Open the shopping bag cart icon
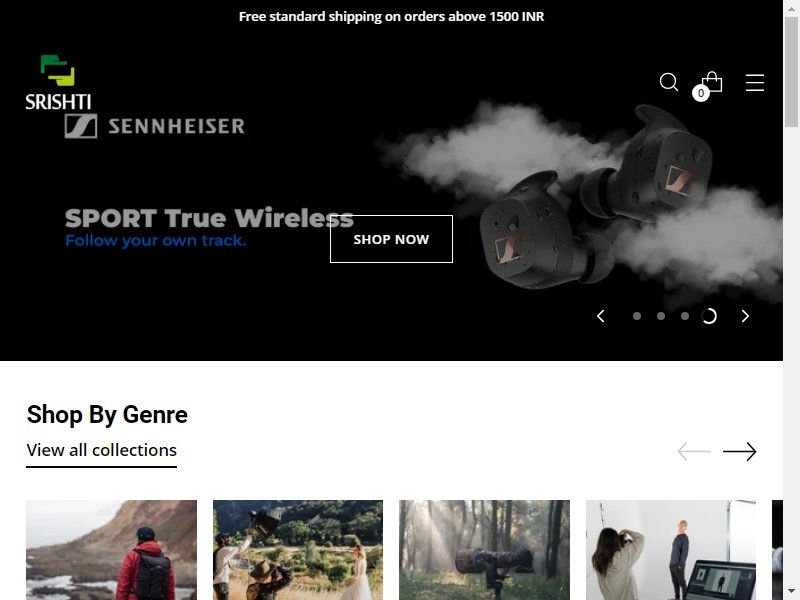800x600 pixels. coord(712,82)
